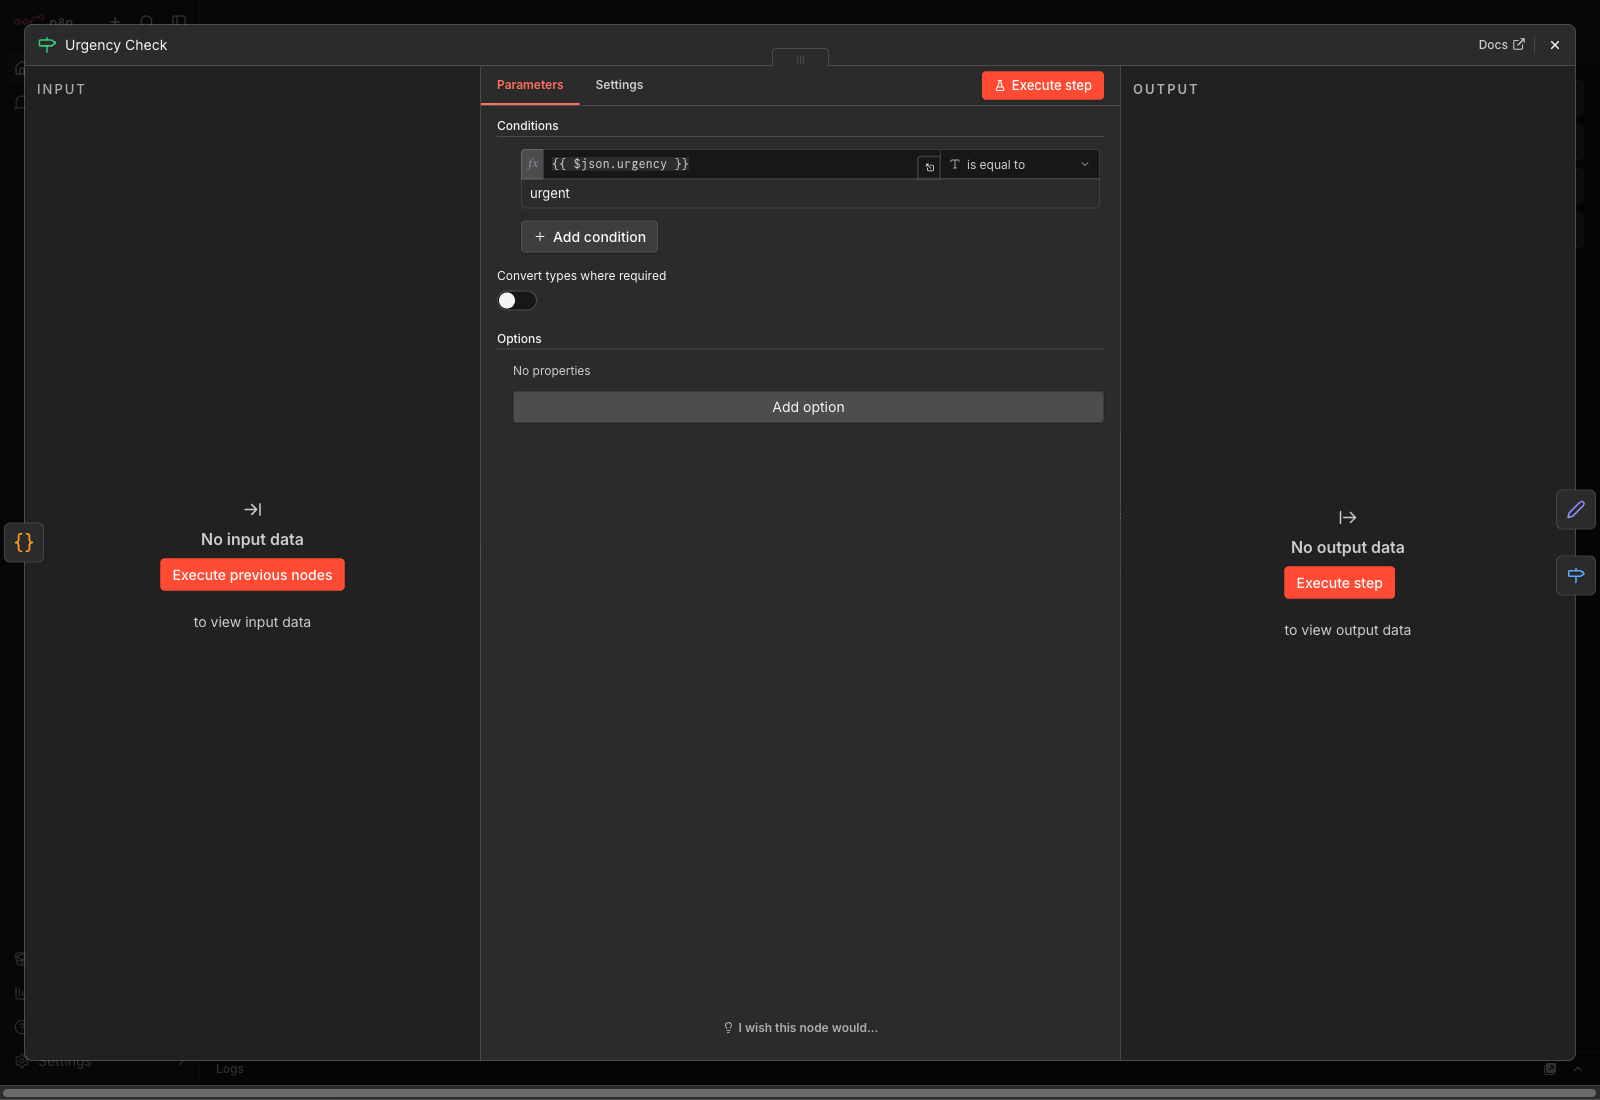Click the Urgency Check node icon

47,45
